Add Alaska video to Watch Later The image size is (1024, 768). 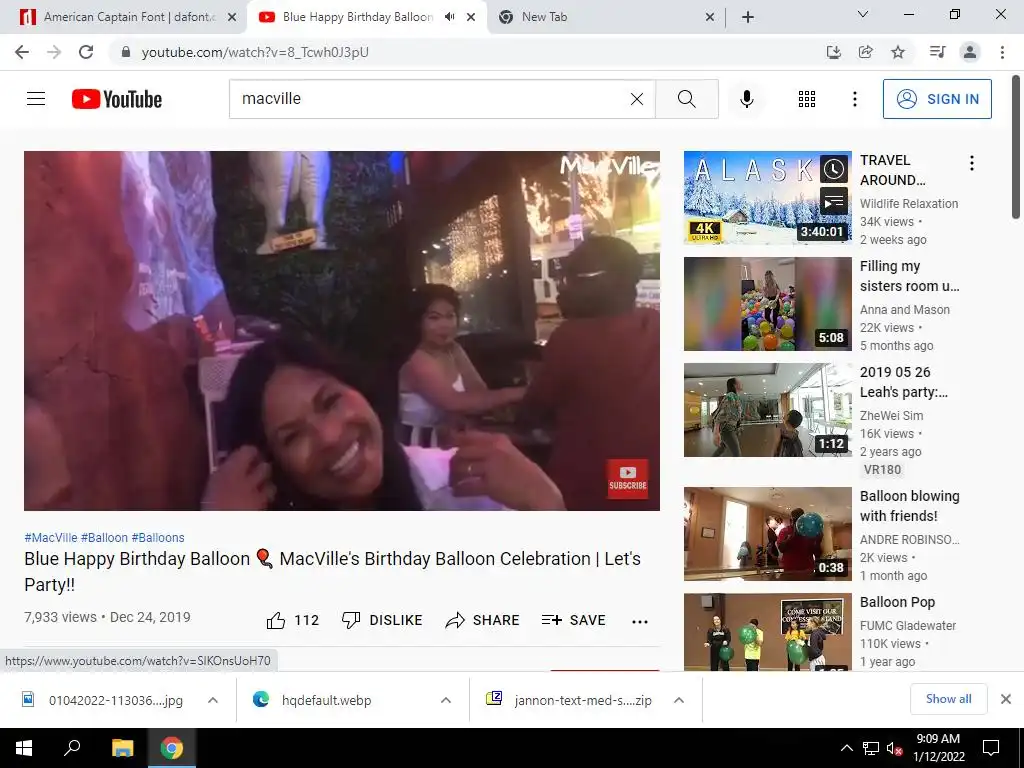click(834, 169)
